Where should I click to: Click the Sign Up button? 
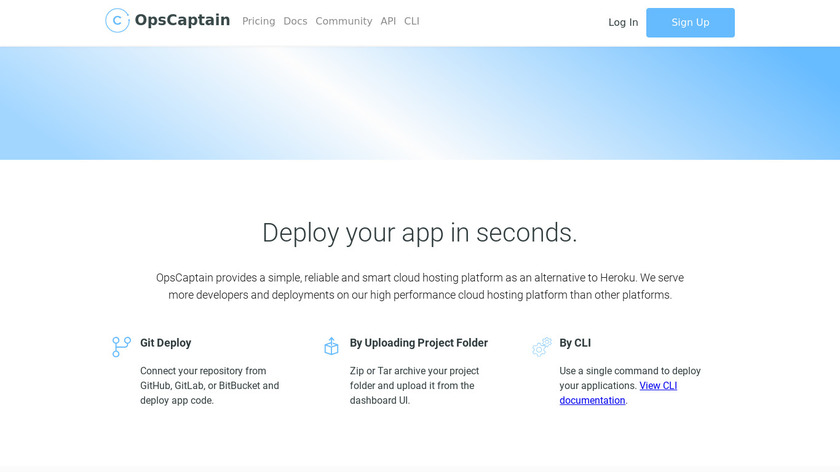[x=690, y=23]
